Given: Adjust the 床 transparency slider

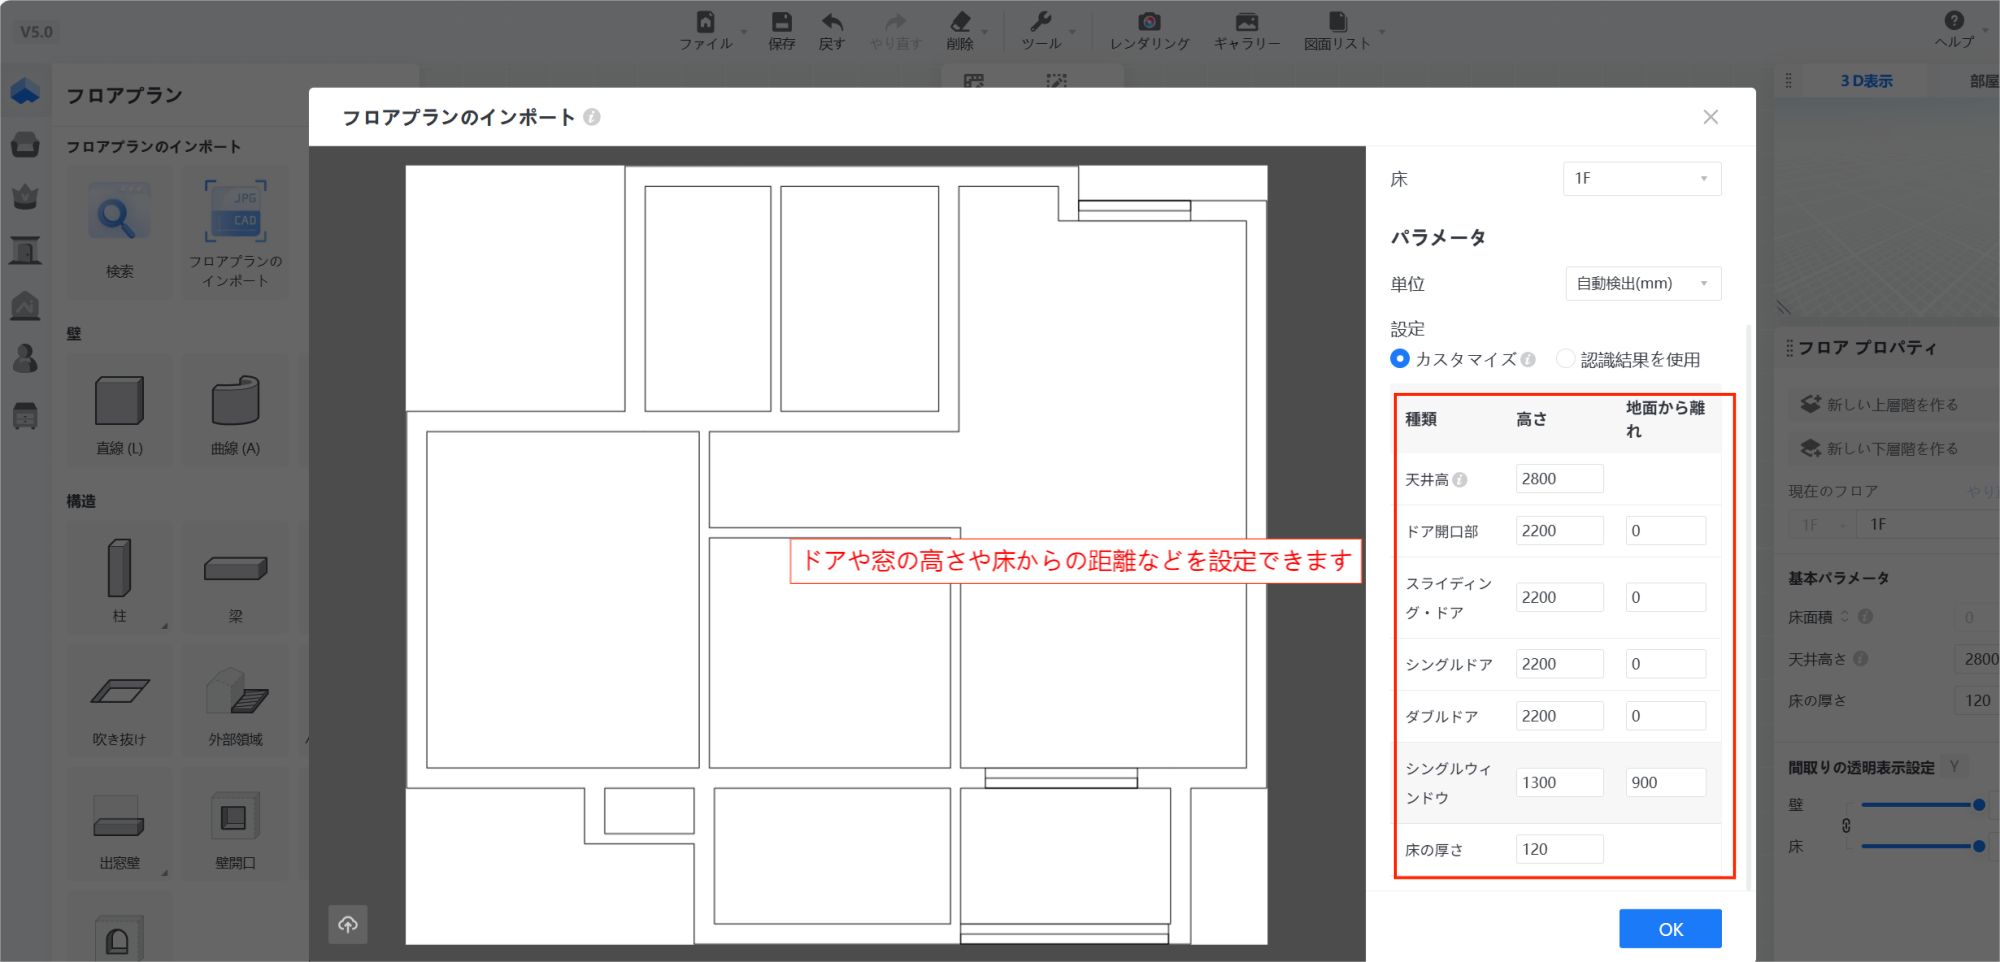Looking at the screenshot, I should pos(1920,847).
